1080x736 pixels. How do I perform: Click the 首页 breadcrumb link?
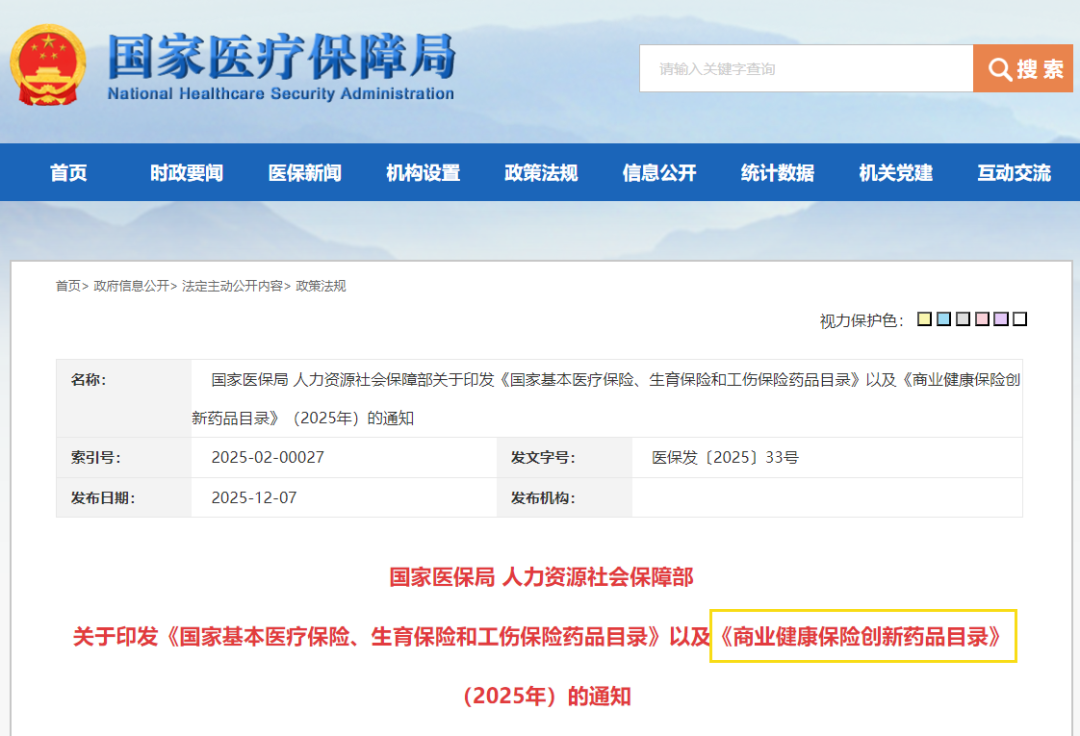68,286
